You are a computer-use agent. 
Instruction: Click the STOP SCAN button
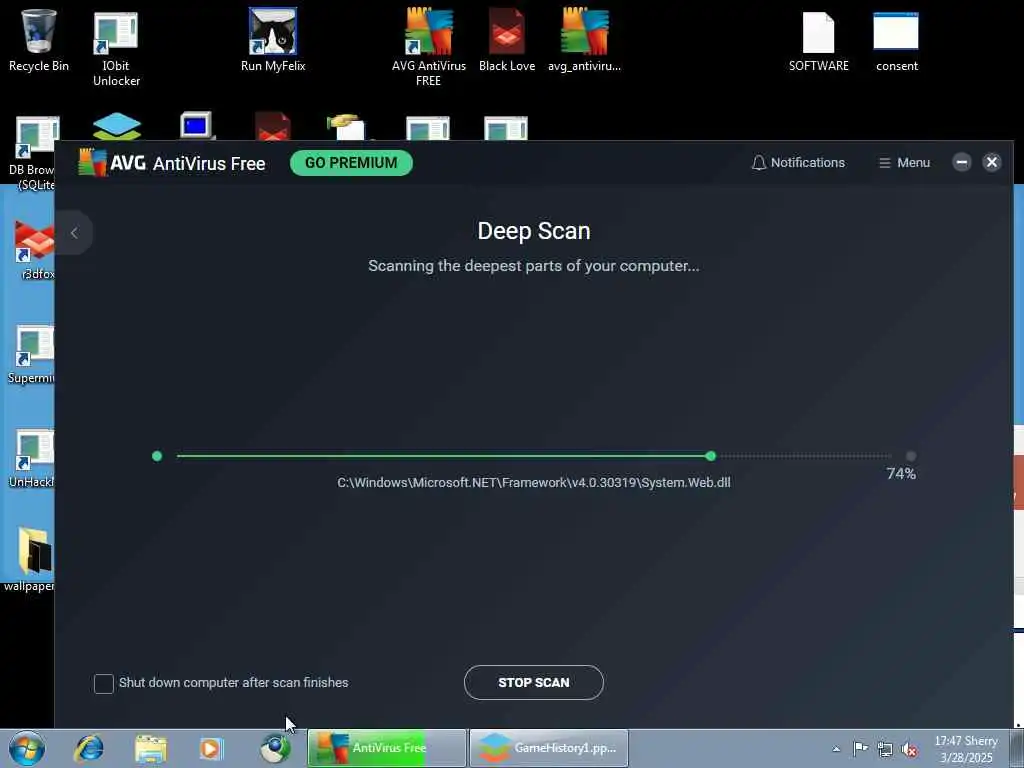(534, 682)
